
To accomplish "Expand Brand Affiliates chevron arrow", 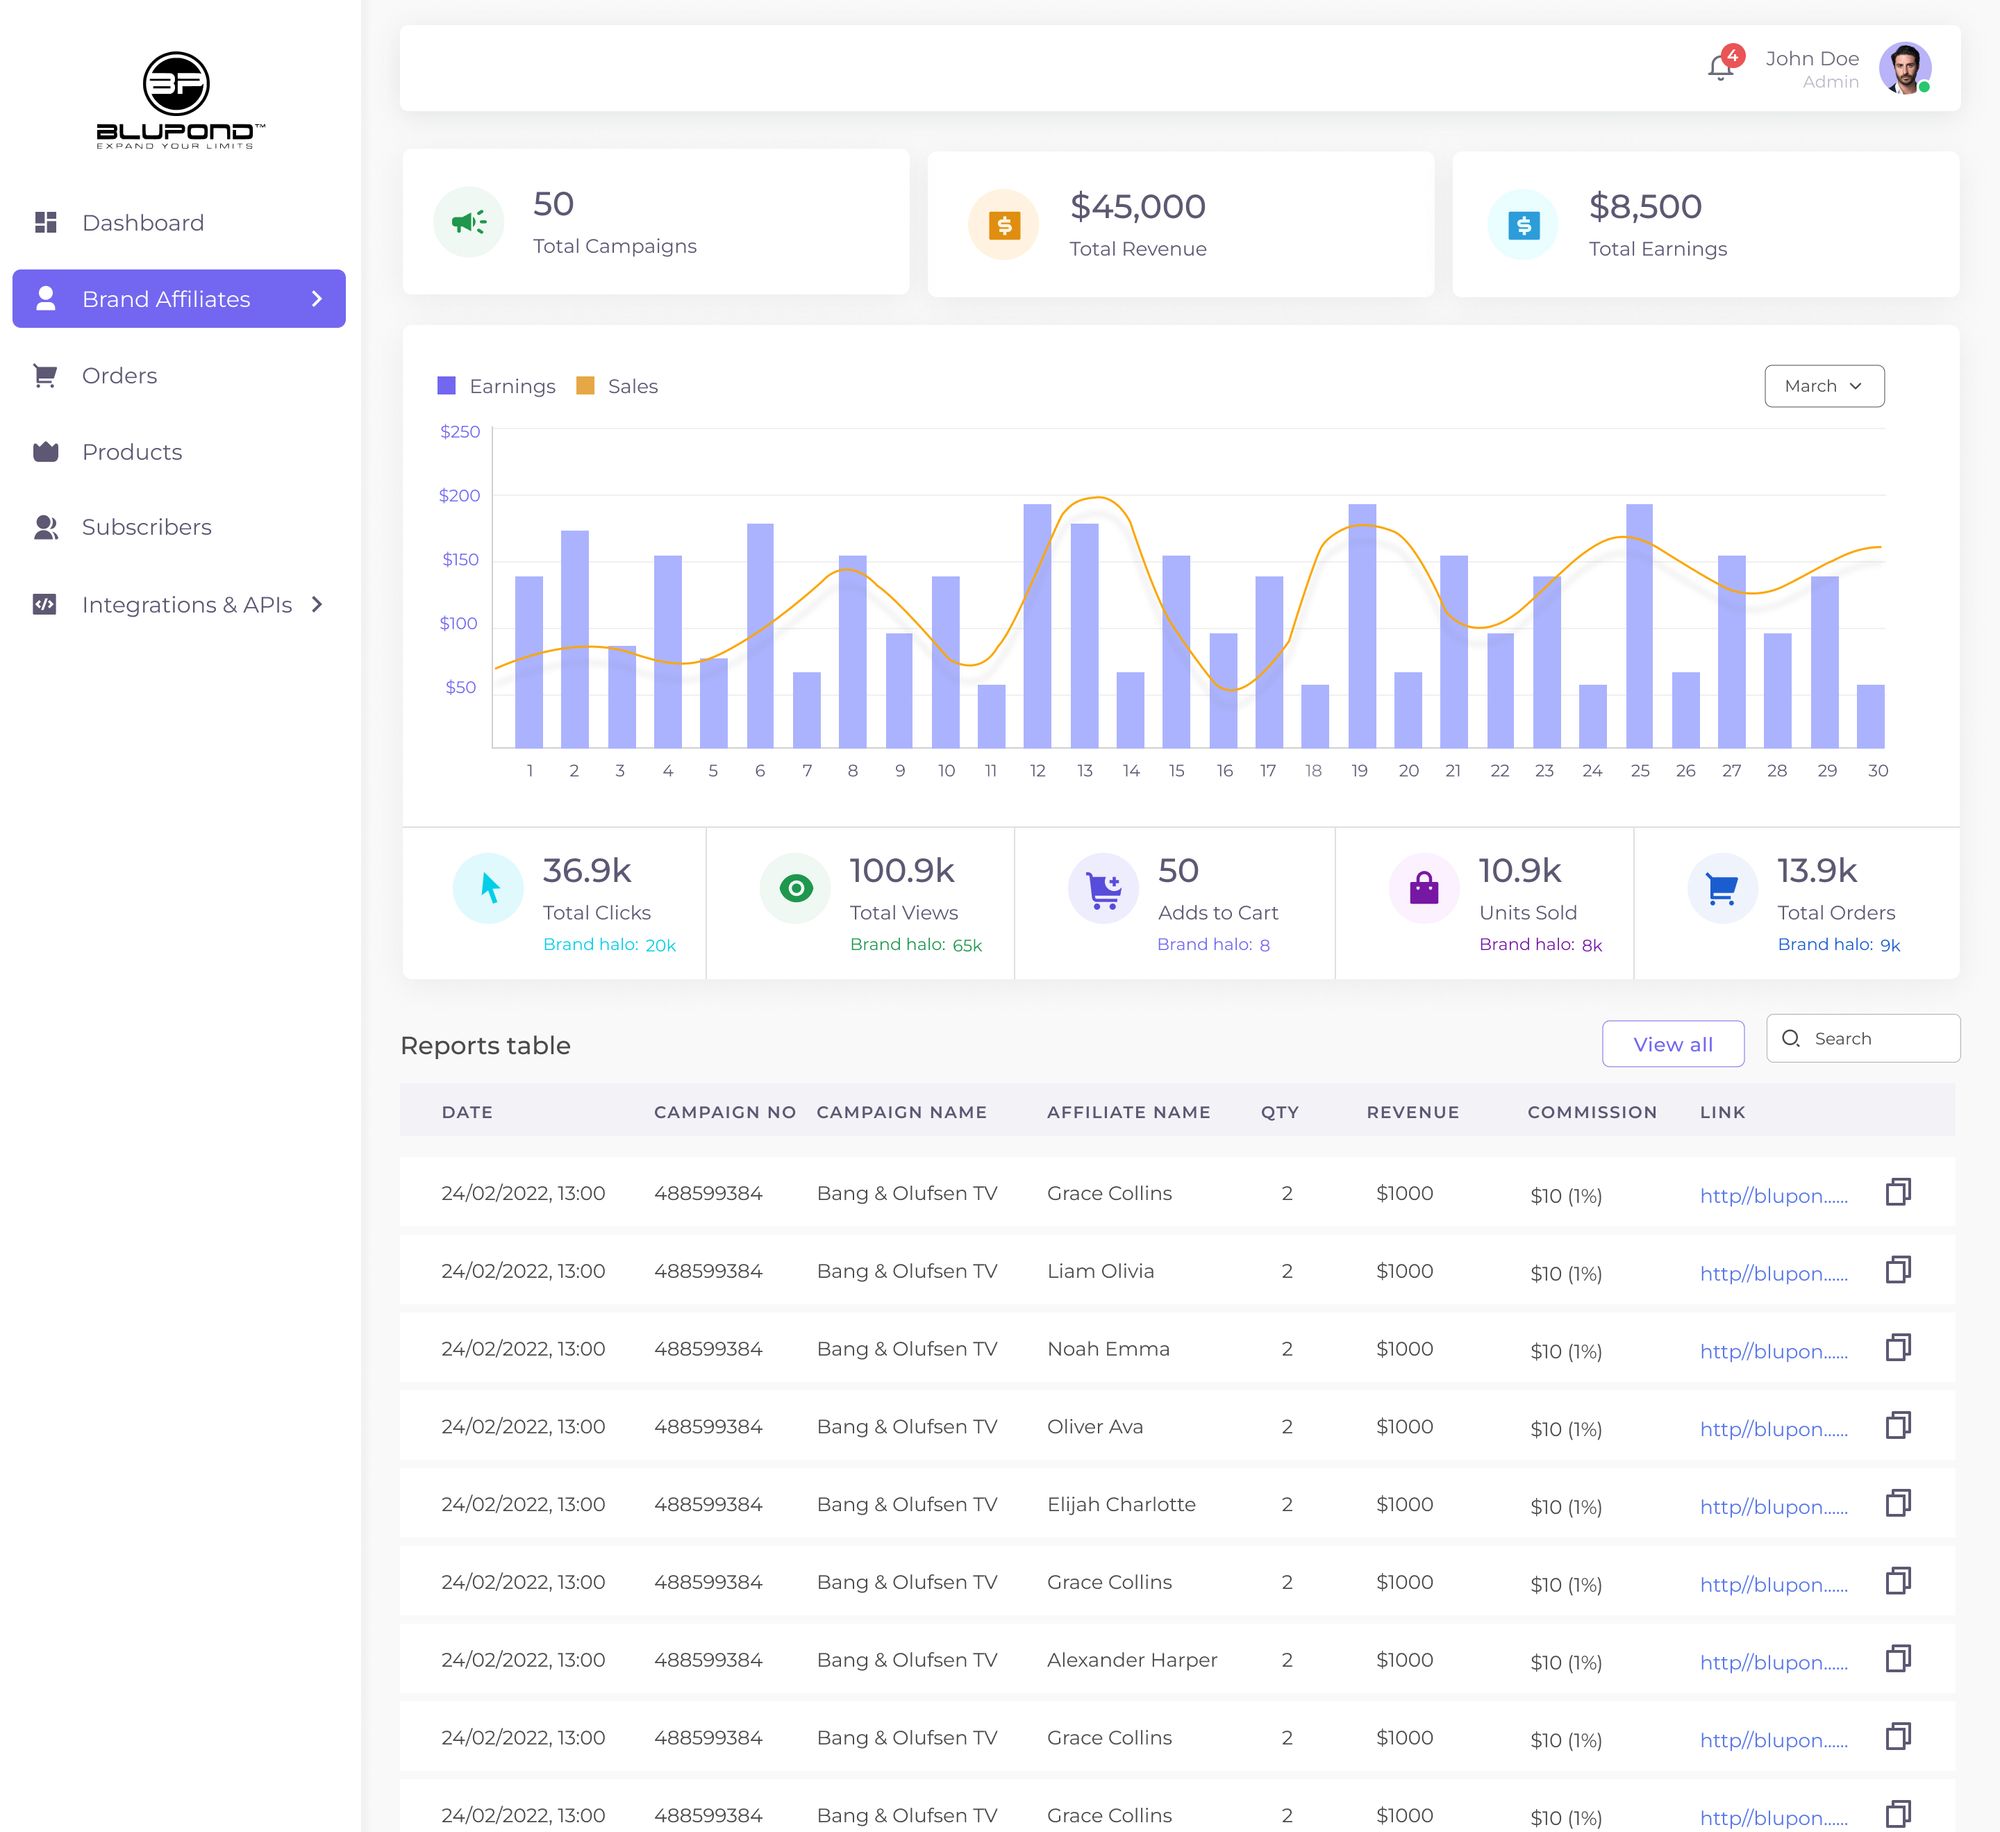I will [317, 299].
